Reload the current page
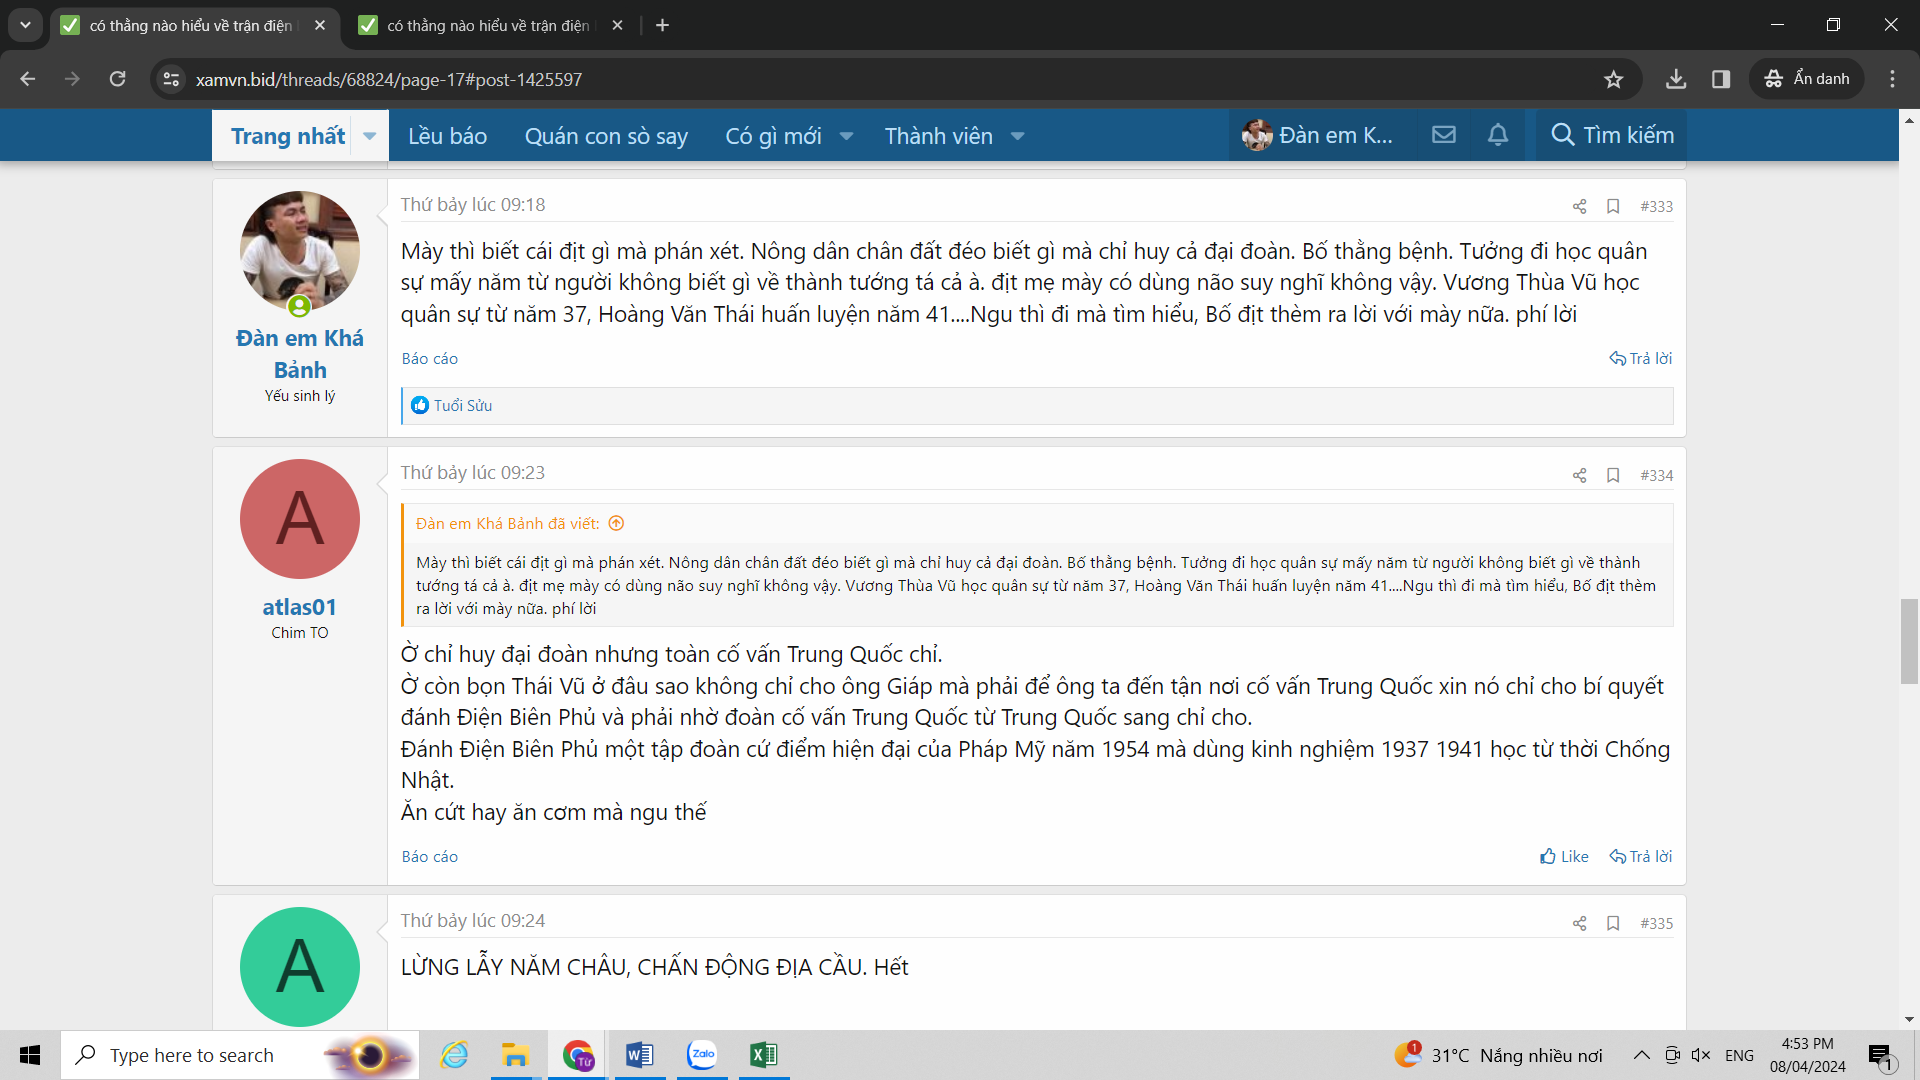The image size is (1920, 1080). coord(117,79)
